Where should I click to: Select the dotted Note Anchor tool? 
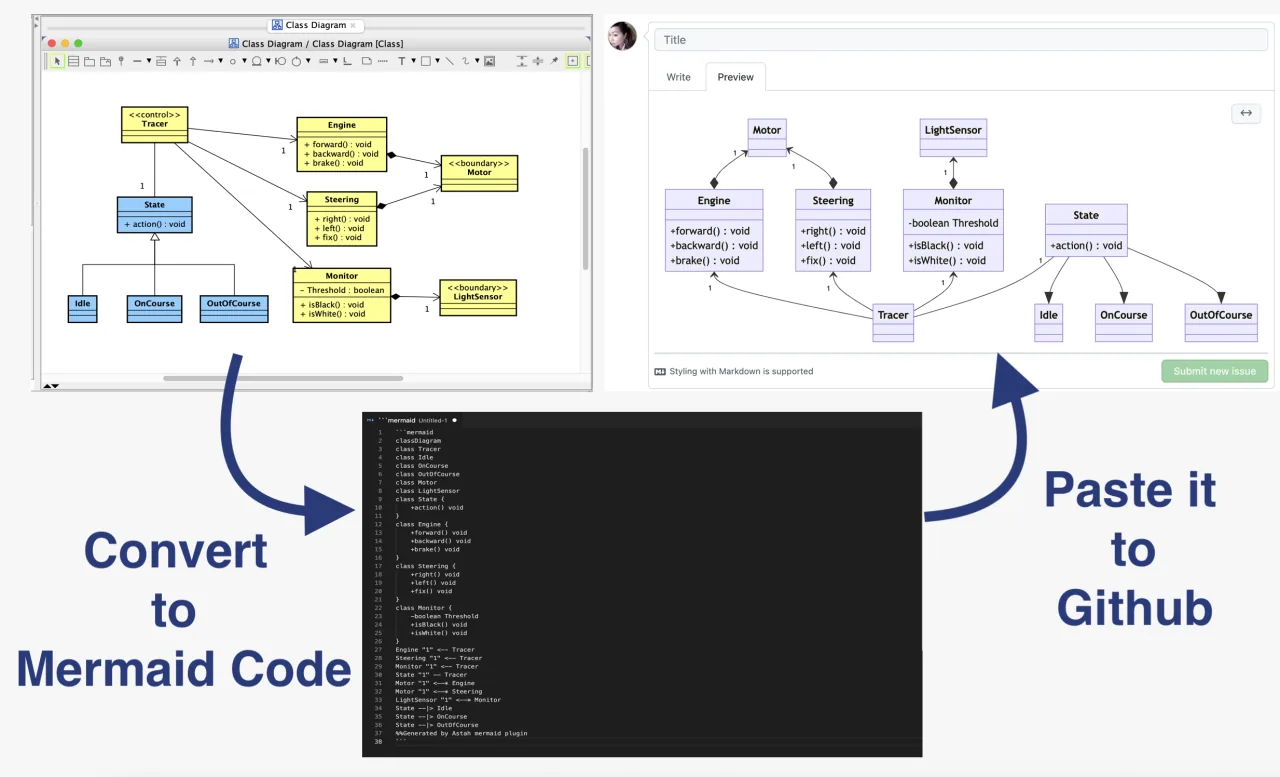click(383, 61)
